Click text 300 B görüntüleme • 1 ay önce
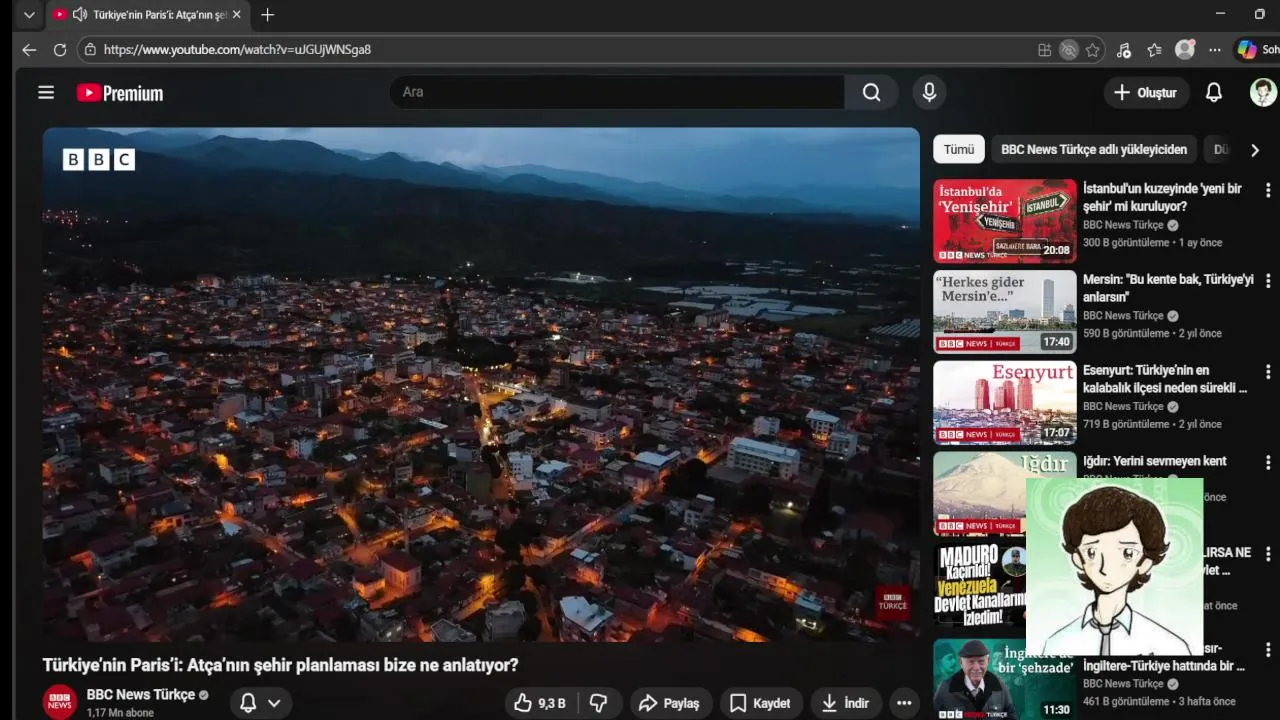This screenshot has height=720, width=1280. pyautogui.click(x=1152, y=243)
